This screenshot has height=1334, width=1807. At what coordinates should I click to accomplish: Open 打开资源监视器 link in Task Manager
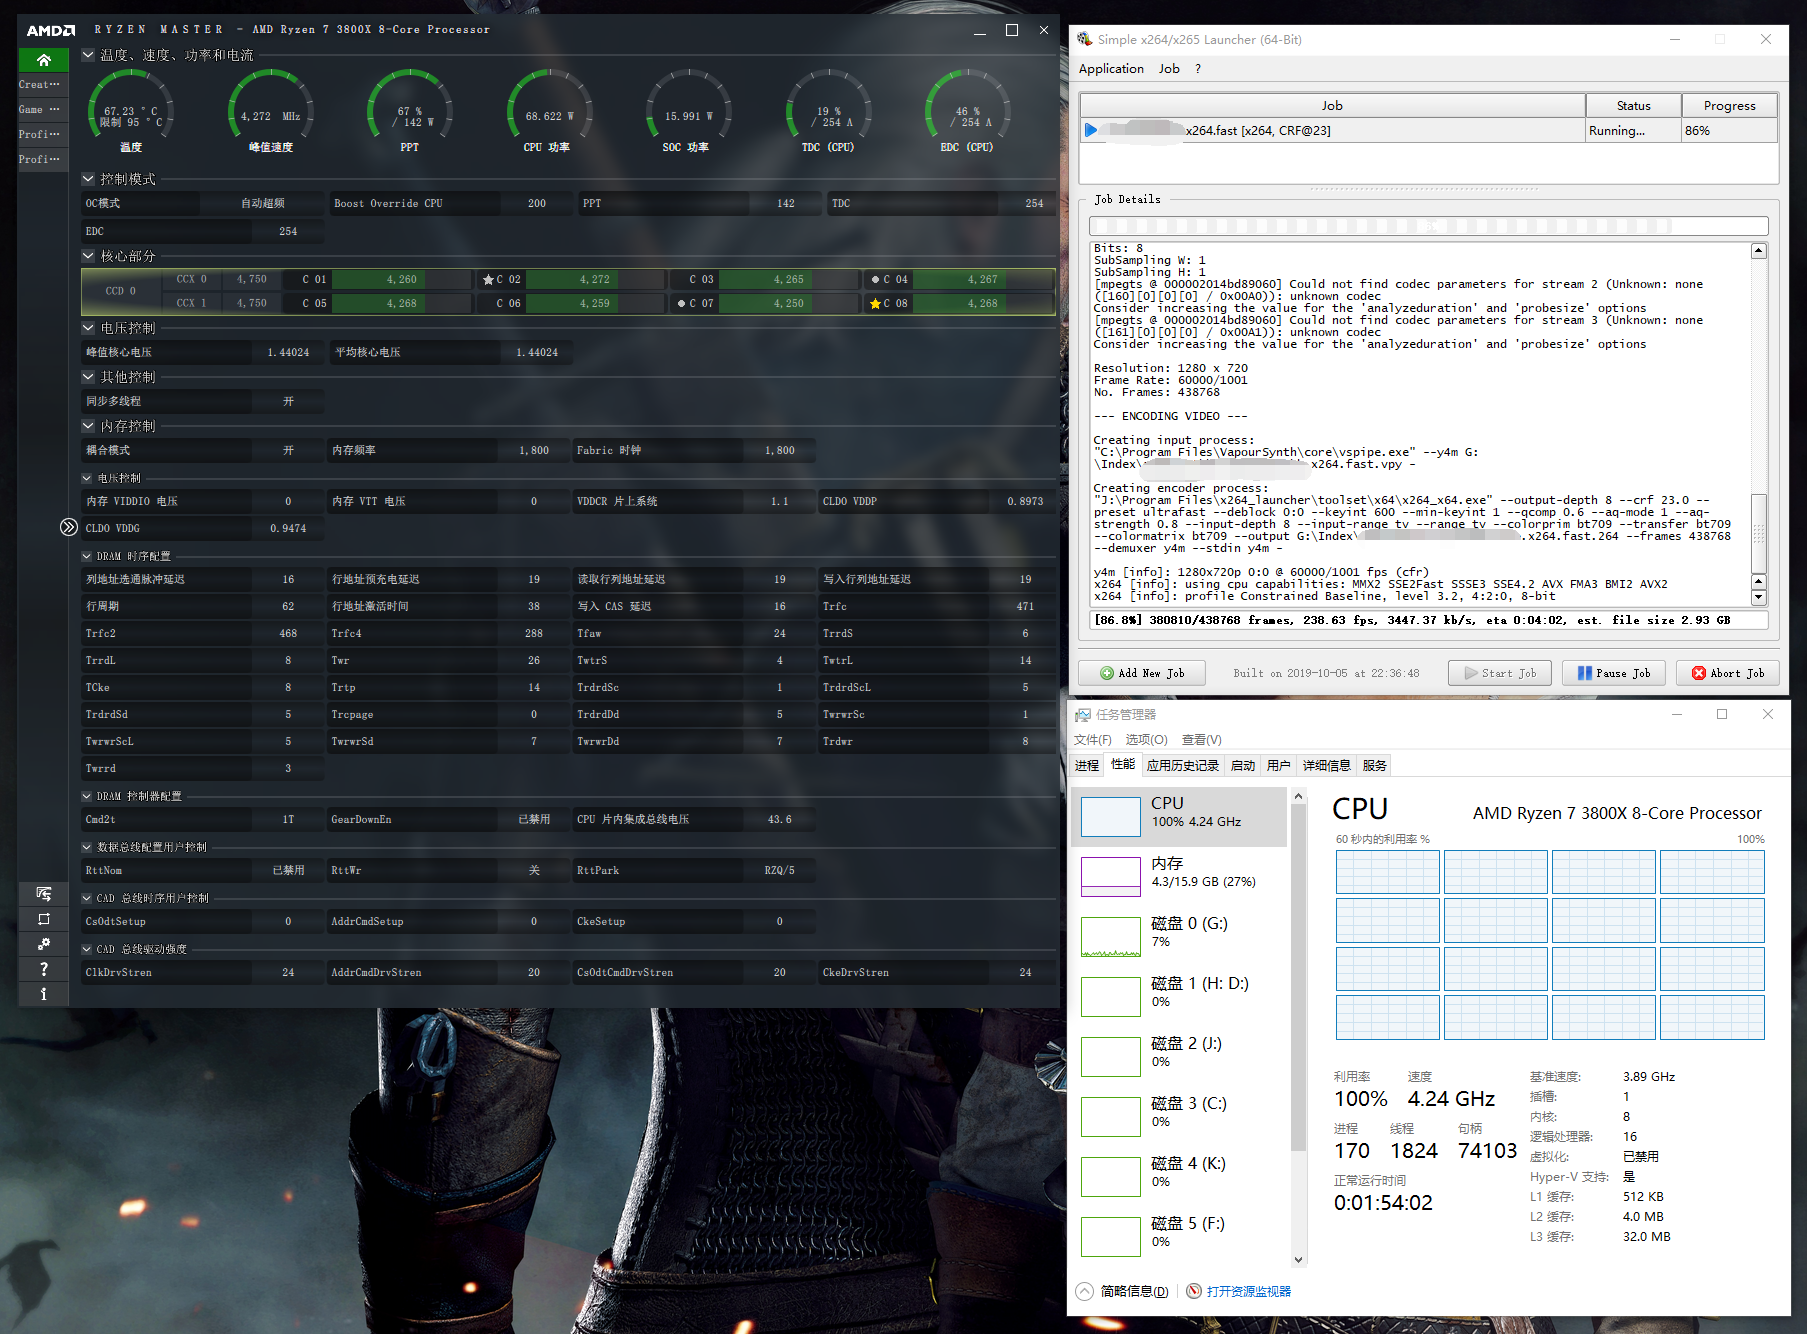coord(1249,1291)
